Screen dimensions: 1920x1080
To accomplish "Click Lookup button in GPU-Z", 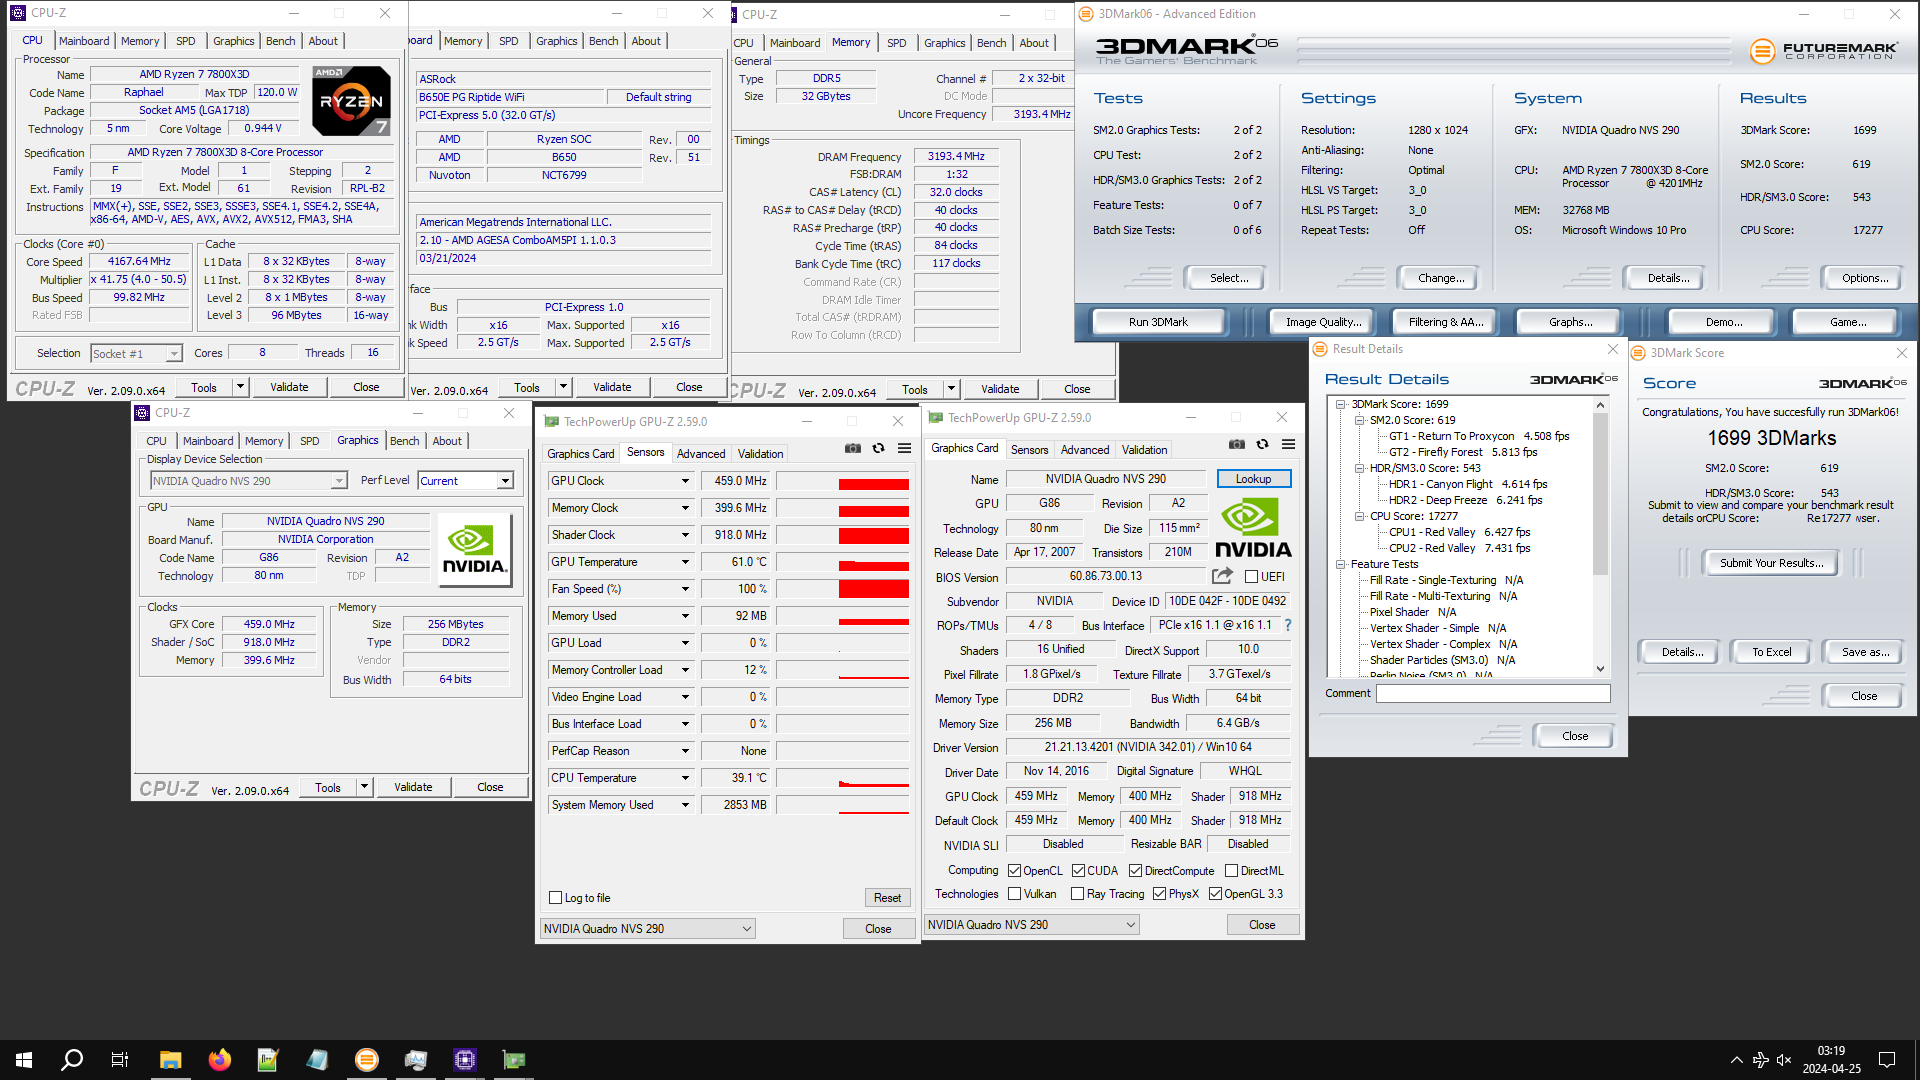I will (1253, 479).
